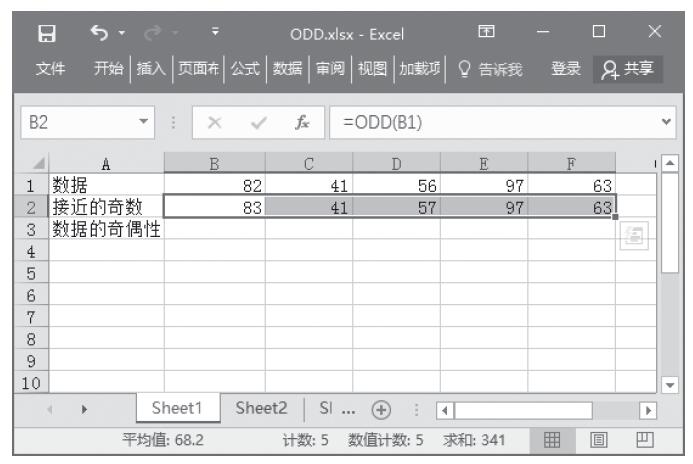Select cell D1 containing 56
This screenshot has width=693, height=464.
click(396, 184)
